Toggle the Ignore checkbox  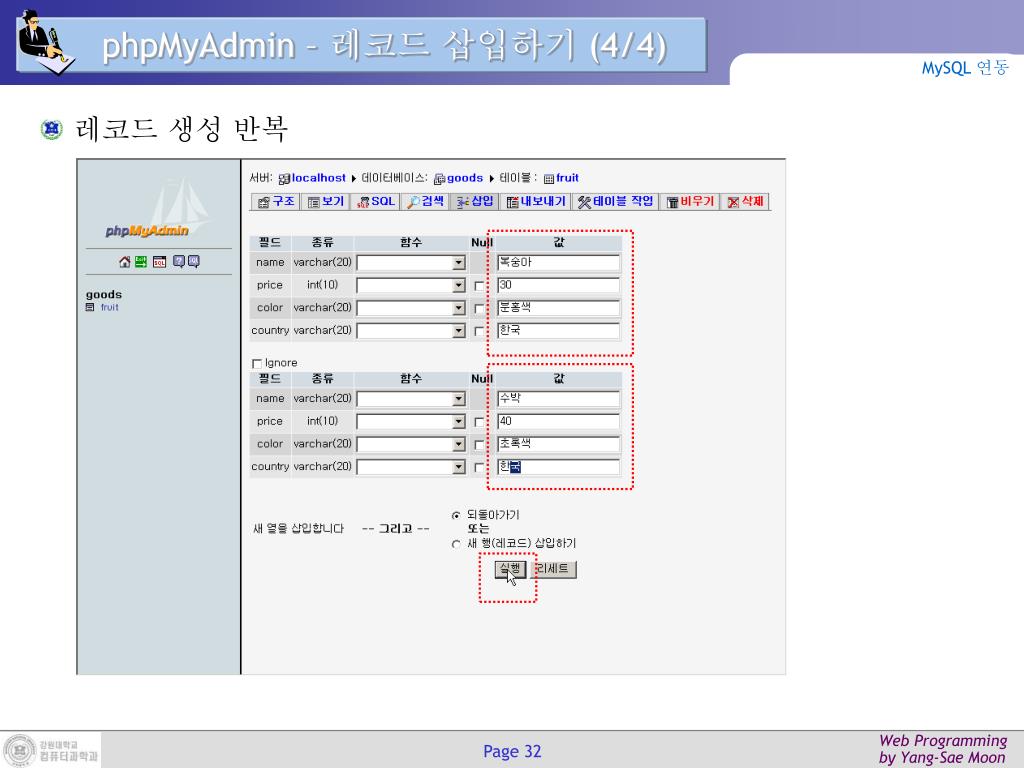pyautogui.click(x=257, y=364)
